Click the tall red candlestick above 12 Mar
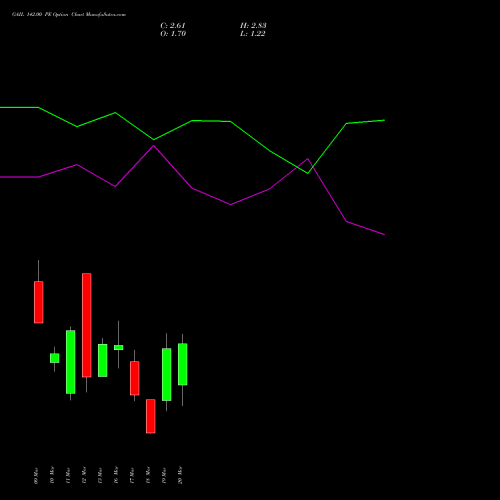Viewport: 500px width, 500px height. click(x=87, y=325)
